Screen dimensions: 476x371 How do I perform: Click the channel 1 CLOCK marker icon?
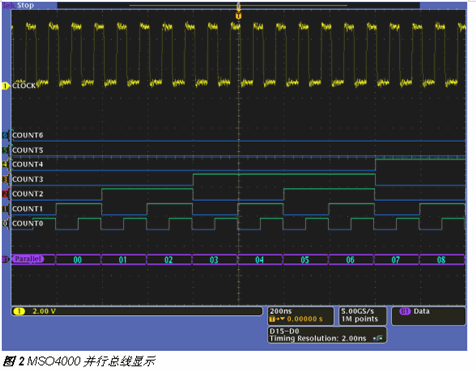tap(5, 86)
